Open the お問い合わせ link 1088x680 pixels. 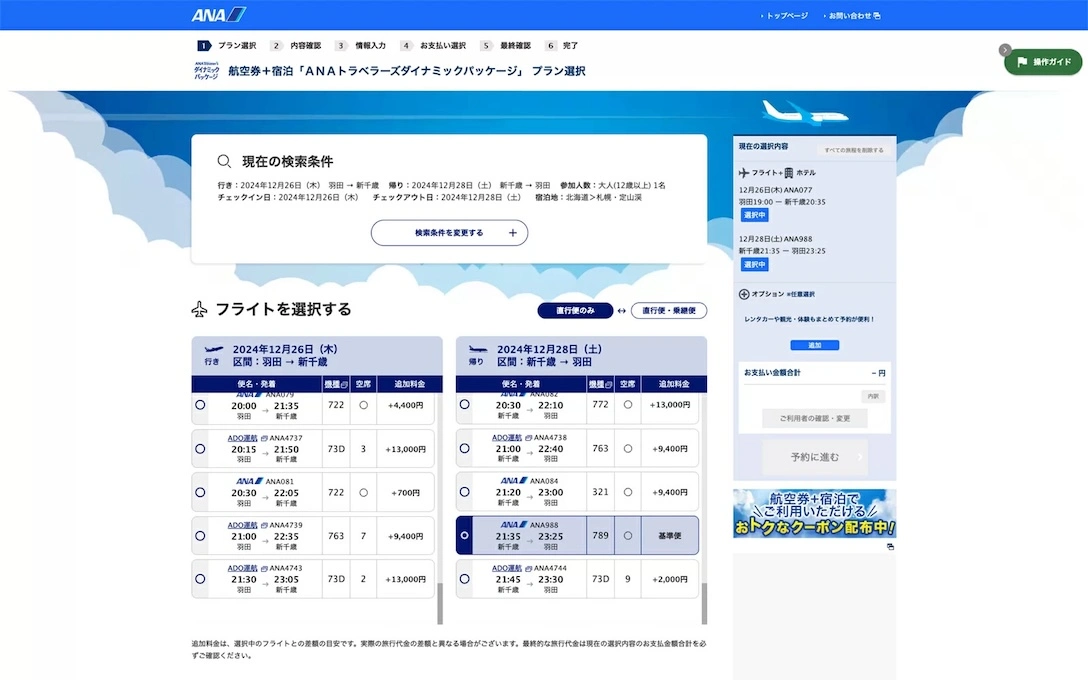pyautogui.click(x=849, y=15)
